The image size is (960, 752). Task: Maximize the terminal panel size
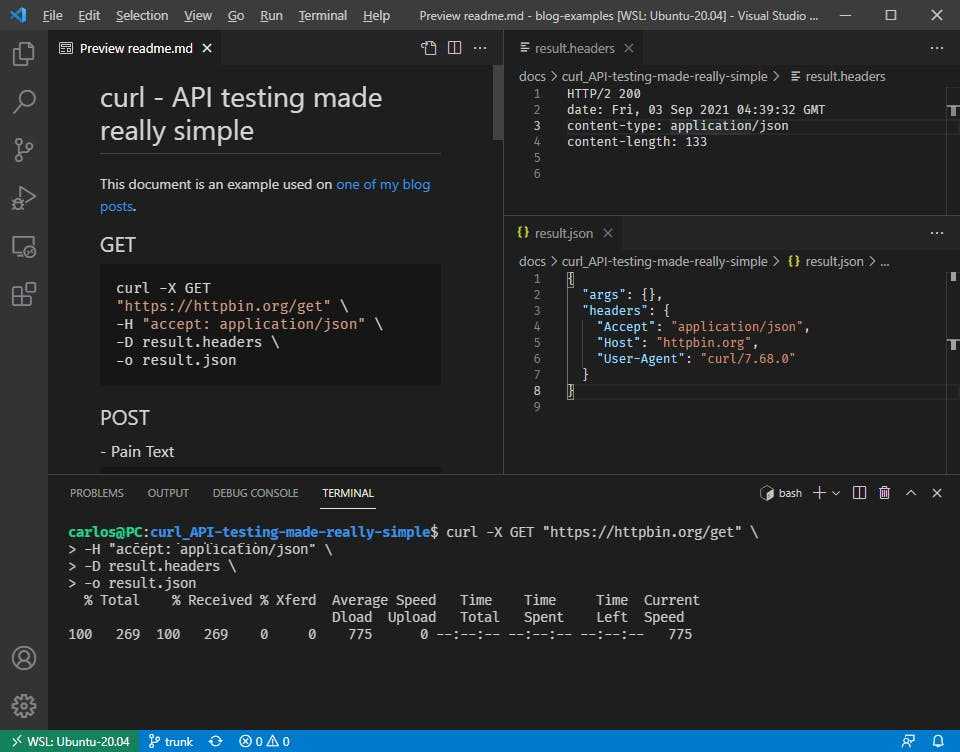[x=911, y=493]
